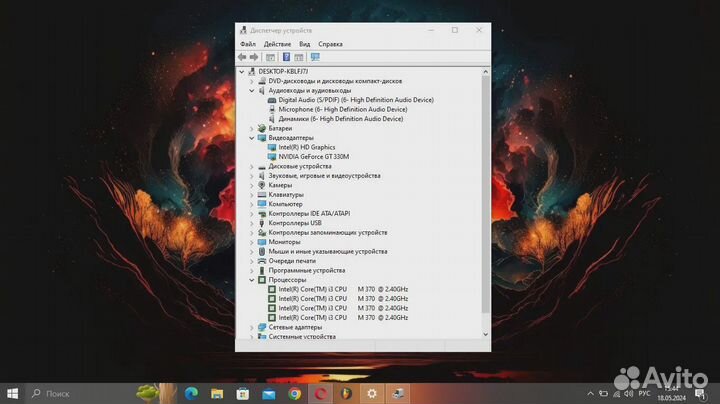Expand DVD-дисководы и дисководы компакт-дисков
This screenshot has height=404, width=720.
252,81
